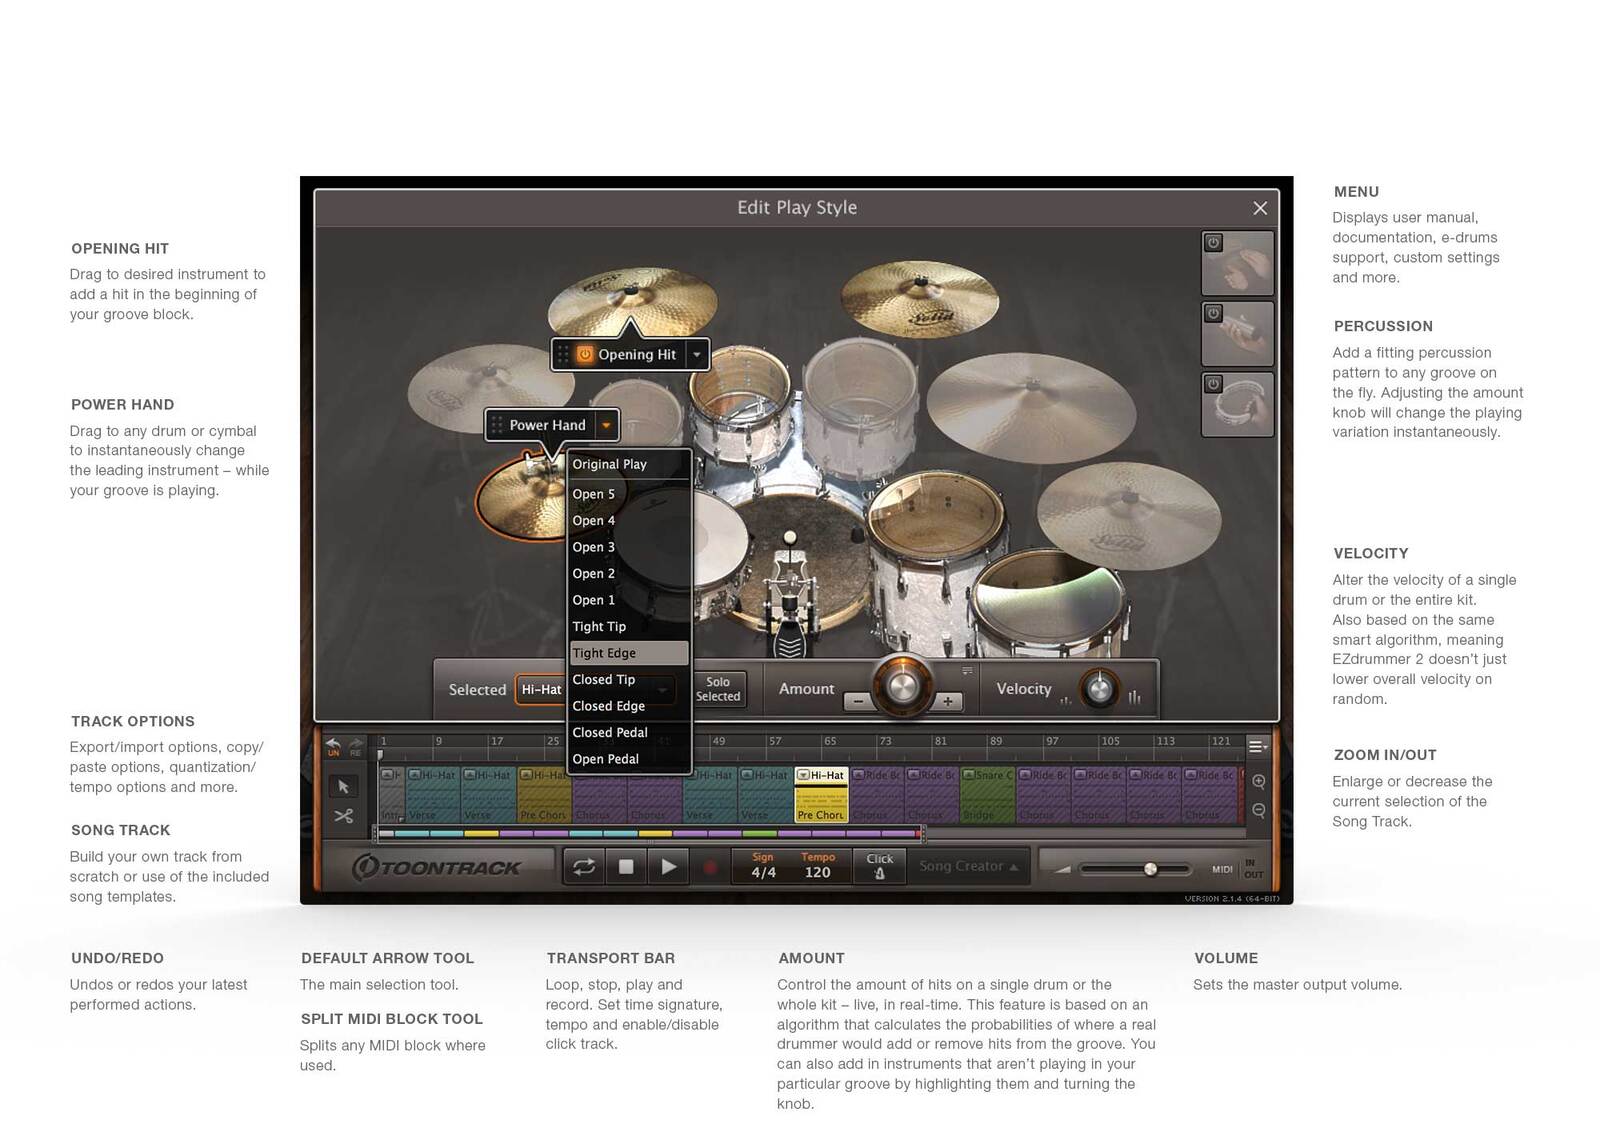
Task: Toggle the Opening Hit power button
Action: pos(585,354)
